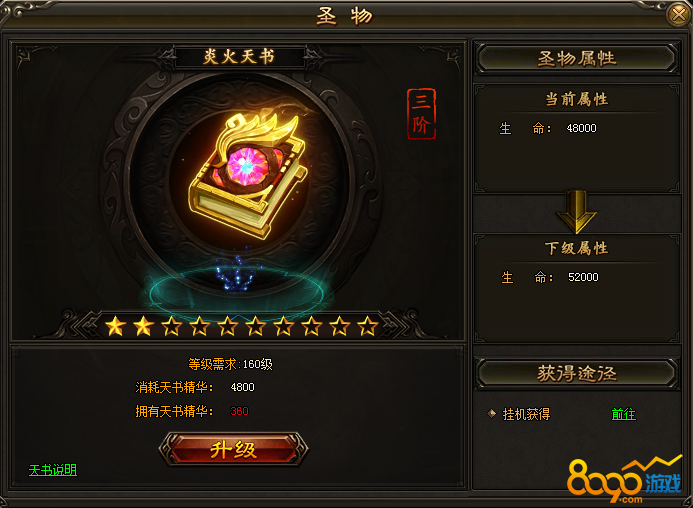
Task: Close the 圣物 window
Action: pyautogui.click(x=678, y=14)
